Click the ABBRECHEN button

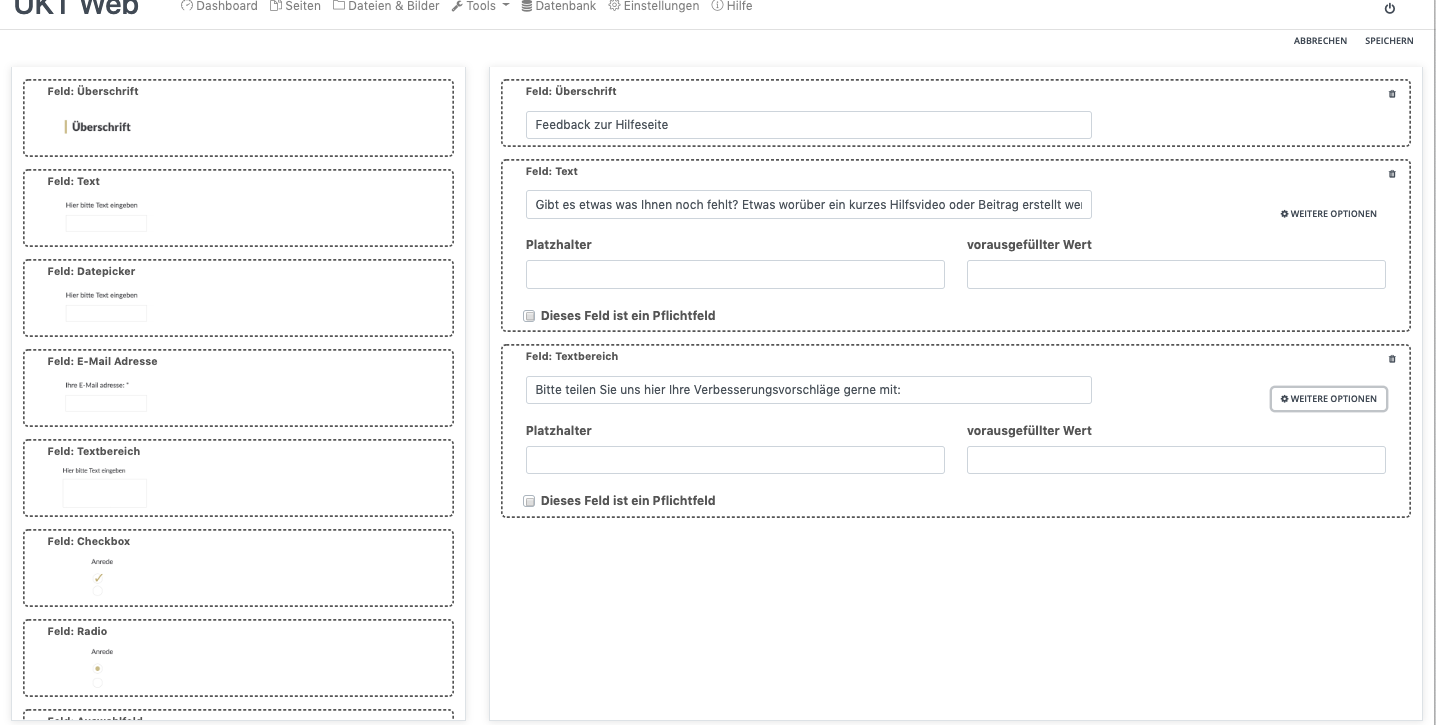point(1320,41)
